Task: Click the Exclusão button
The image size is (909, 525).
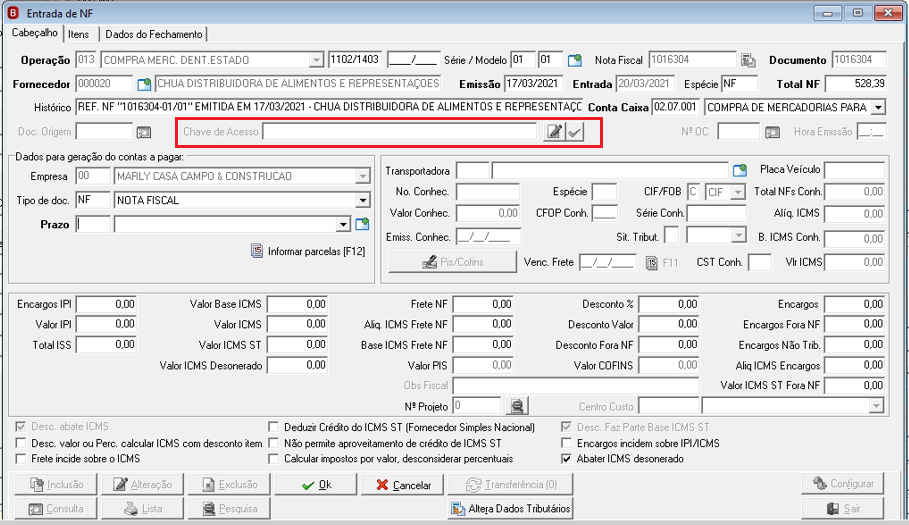Action: [229, 484]
